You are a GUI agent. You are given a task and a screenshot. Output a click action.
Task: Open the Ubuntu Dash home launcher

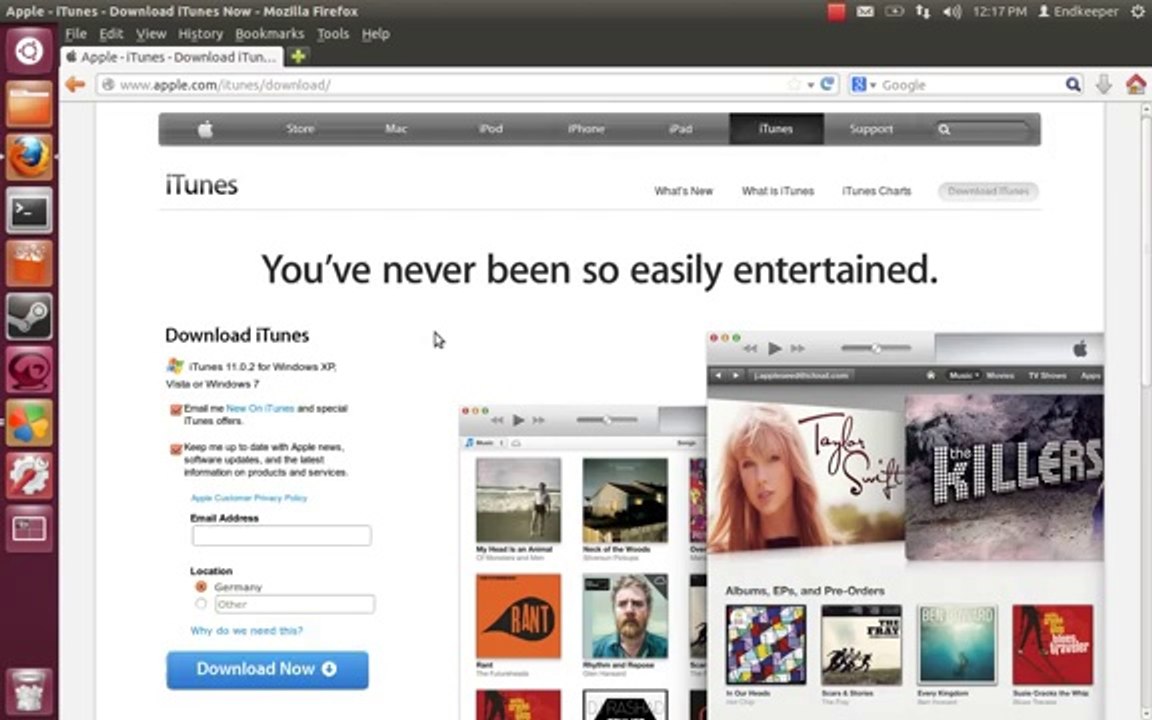pos(29,51)
